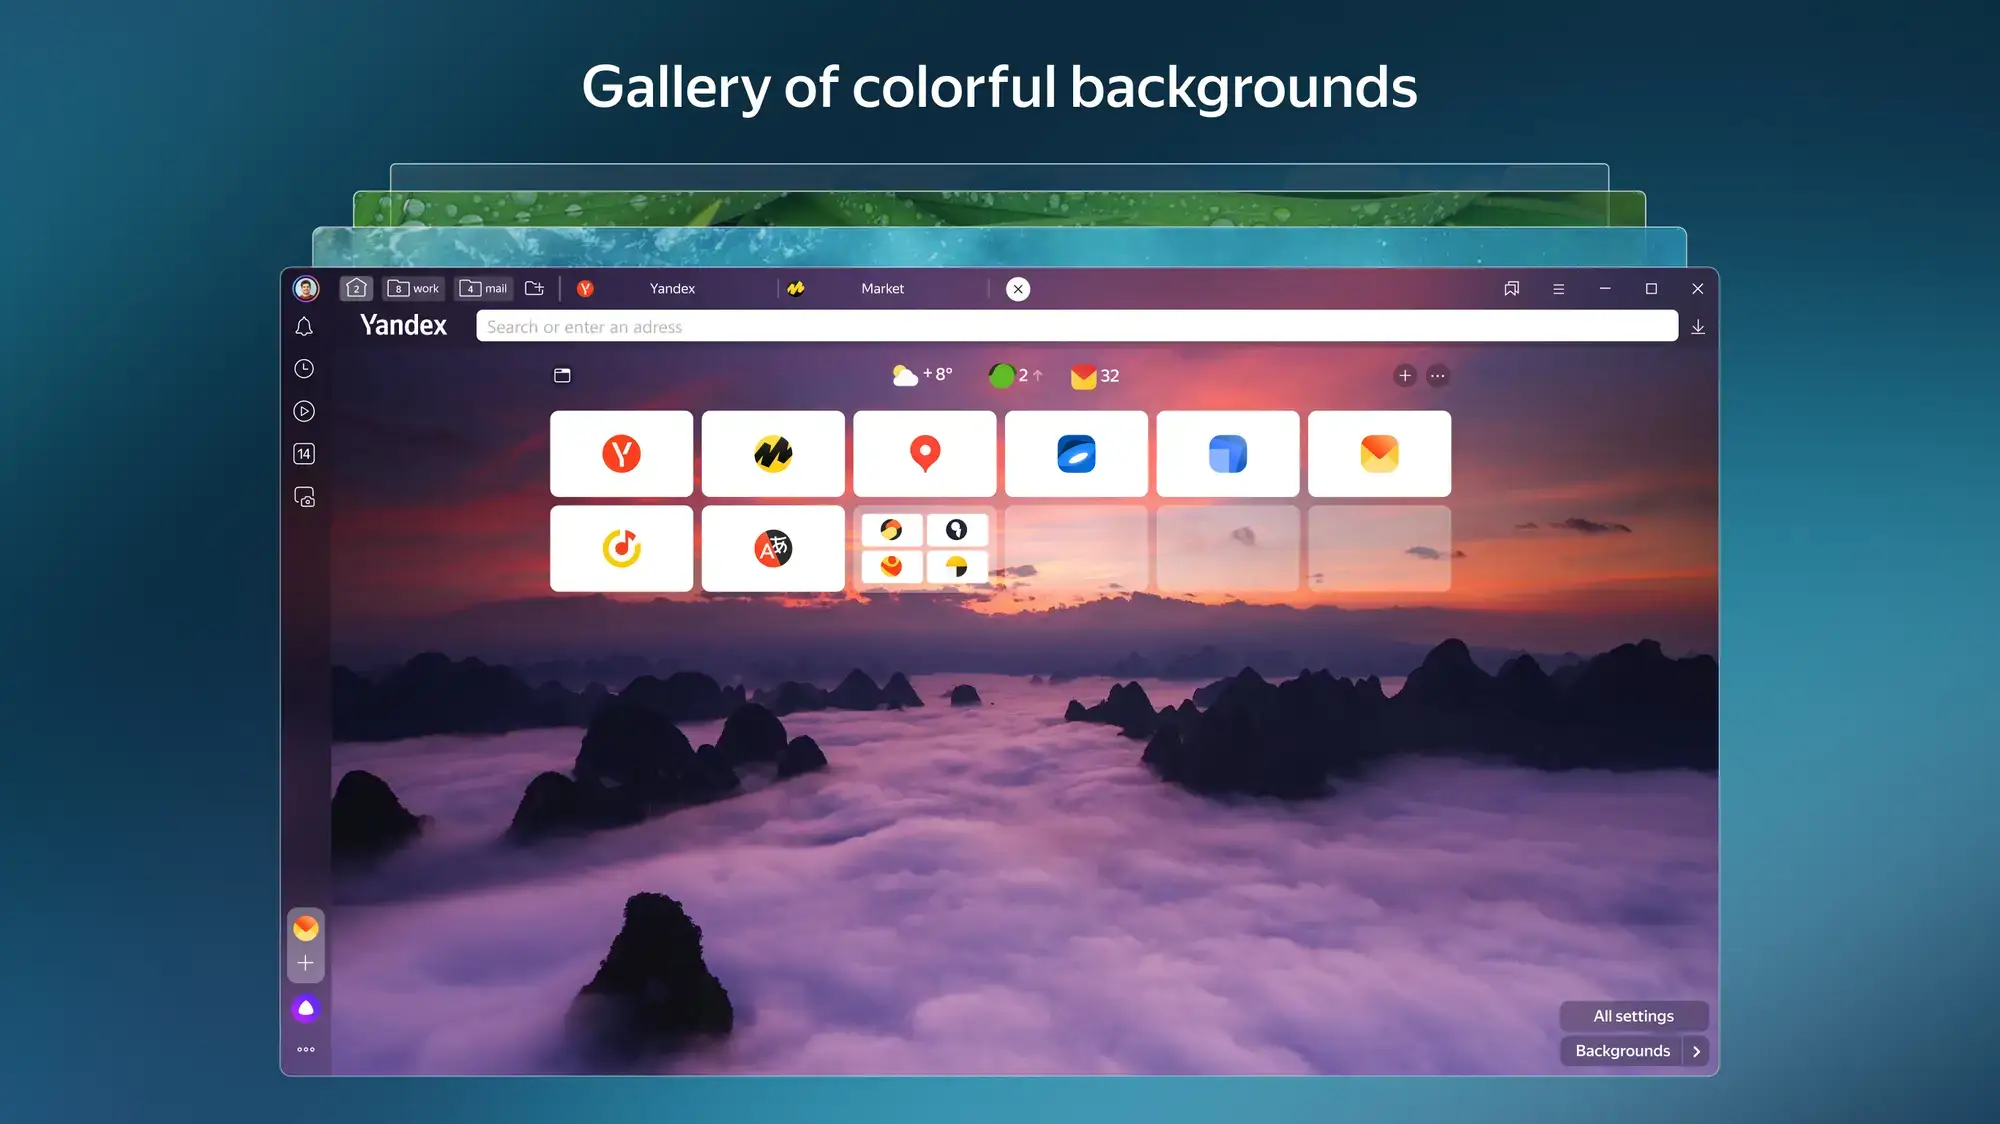Screen dimensions: 2000x1124
Task: Take a screenshot using the sidebar camera tool
Action: 305,497
